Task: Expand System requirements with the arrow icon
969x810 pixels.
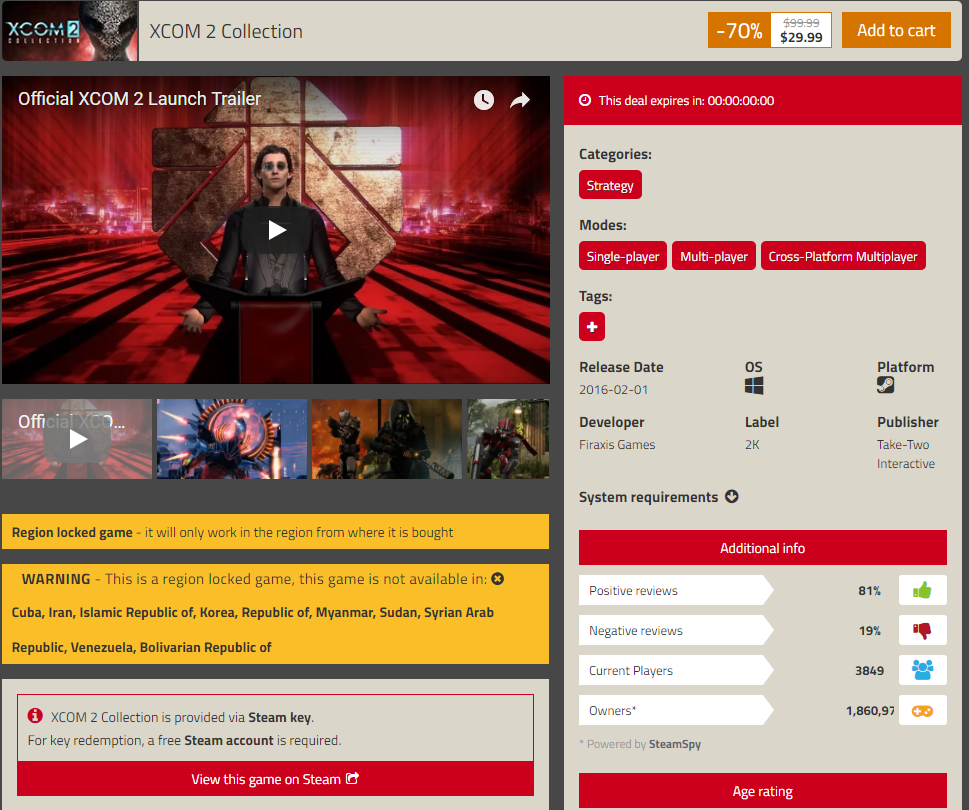Action: (732, 497)
